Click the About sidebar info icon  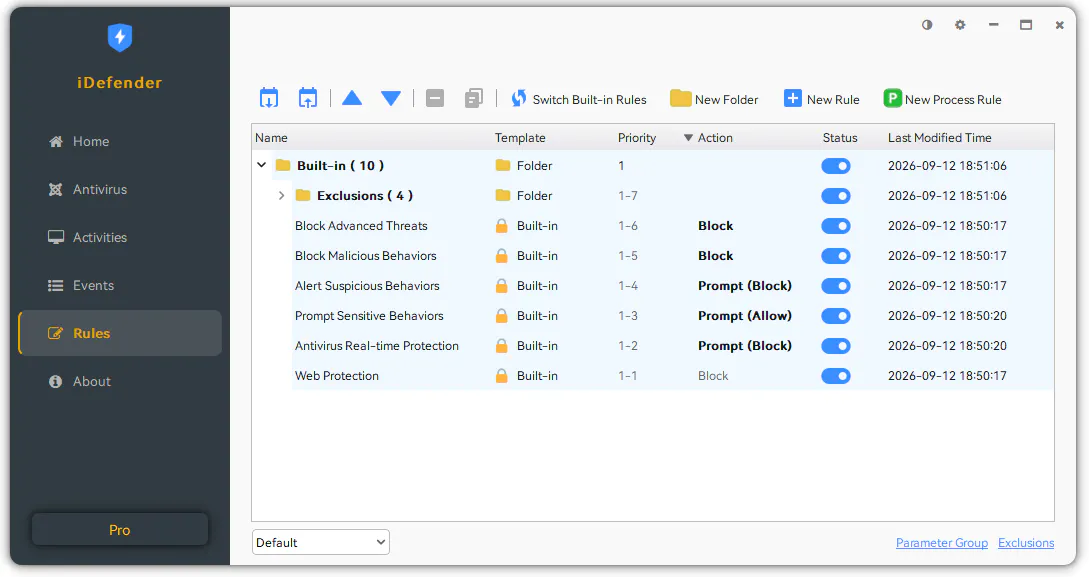[x=56, y=381]
